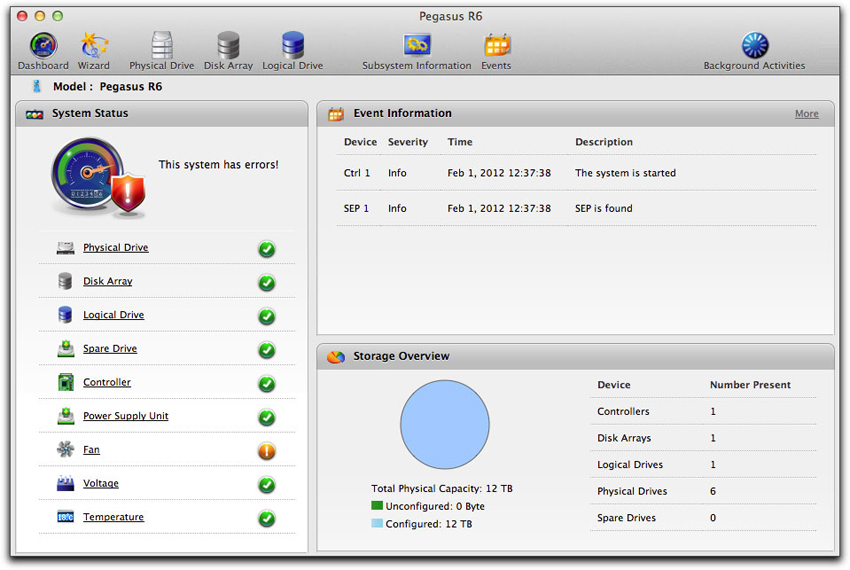
Task: Click the green check status for Temperature
Action: pyautogui.click(x=267, y=518)
